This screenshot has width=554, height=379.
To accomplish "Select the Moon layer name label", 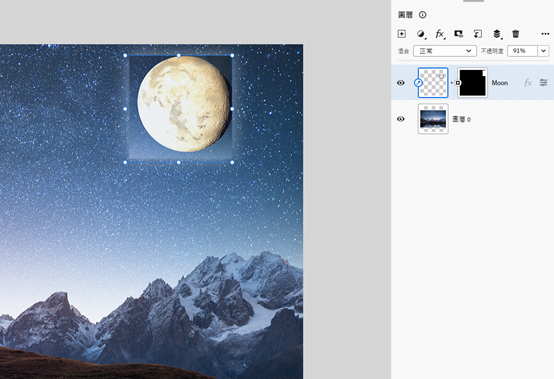I will click(500, 83).
